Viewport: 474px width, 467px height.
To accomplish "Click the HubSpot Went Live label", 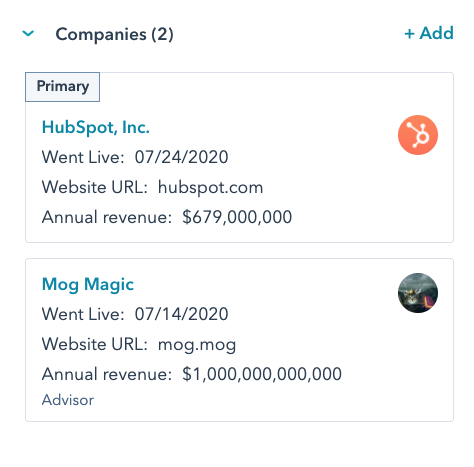I will click(83, 157).
